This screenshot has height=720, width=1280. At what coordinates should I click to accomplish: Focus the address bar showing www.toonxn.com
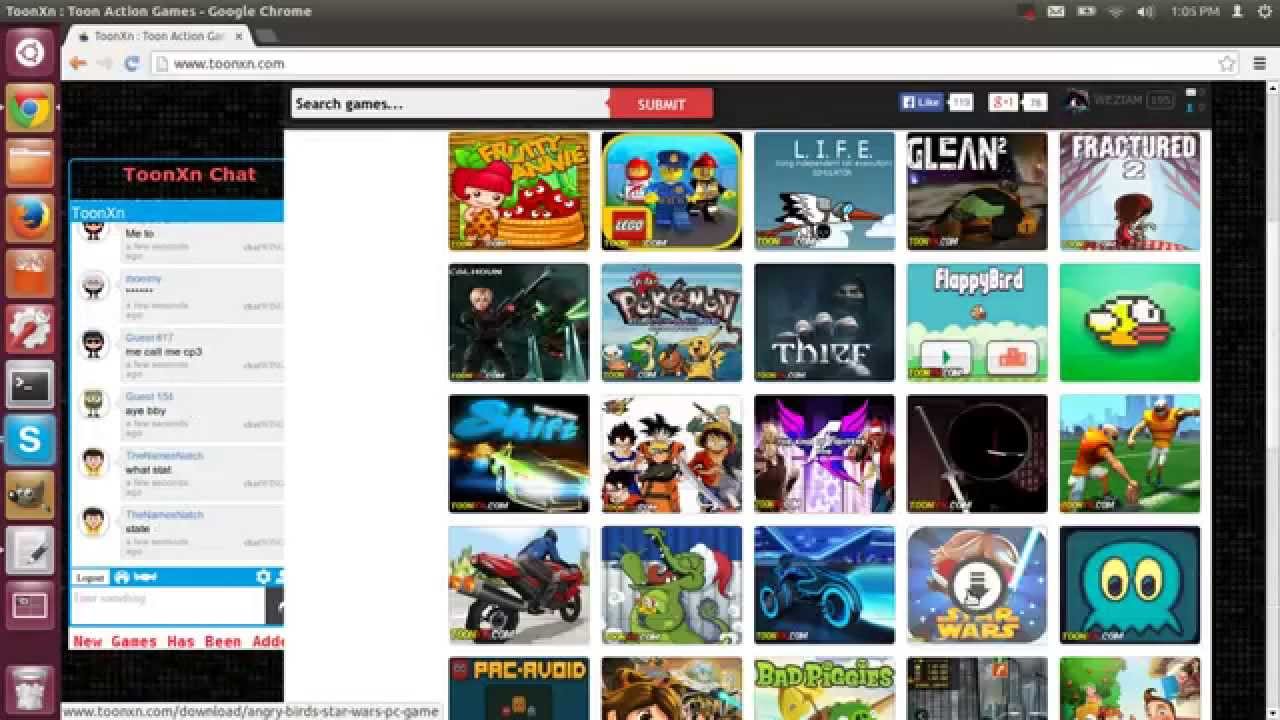[x=690, y=63]
